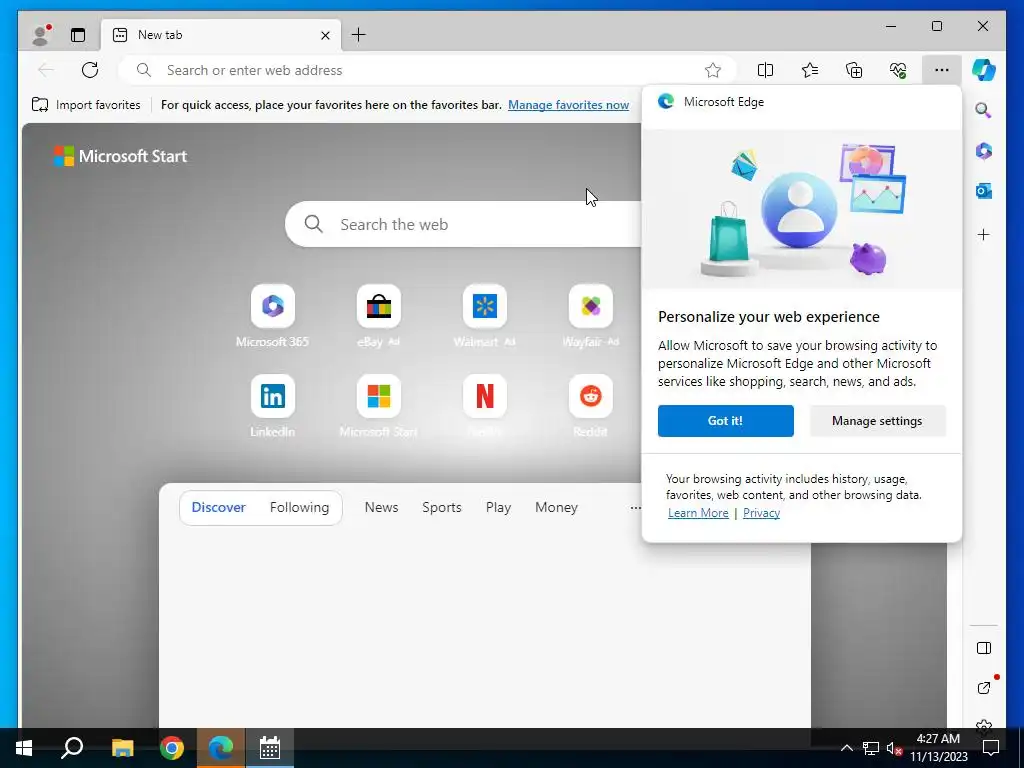The width and height of the screenshot is (1024, 768).
Task: Click muted volume tray icon
Action: pyautogui.click(x=894, y=748)
